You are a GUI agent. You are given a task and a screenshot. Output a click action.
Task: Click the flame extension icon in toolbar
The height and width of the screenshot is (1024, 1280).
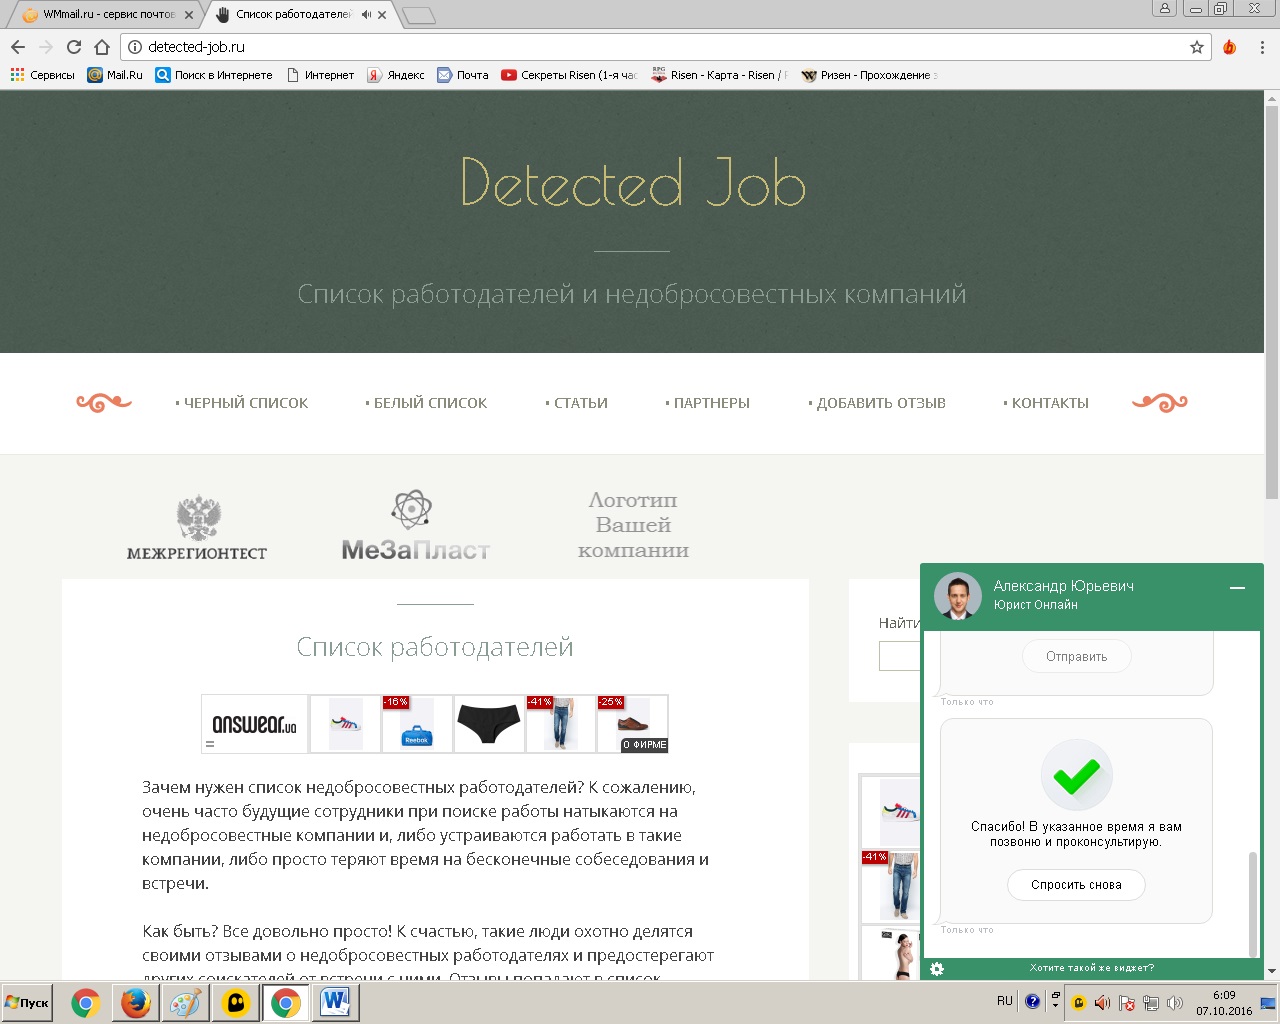coord(1230,47)
